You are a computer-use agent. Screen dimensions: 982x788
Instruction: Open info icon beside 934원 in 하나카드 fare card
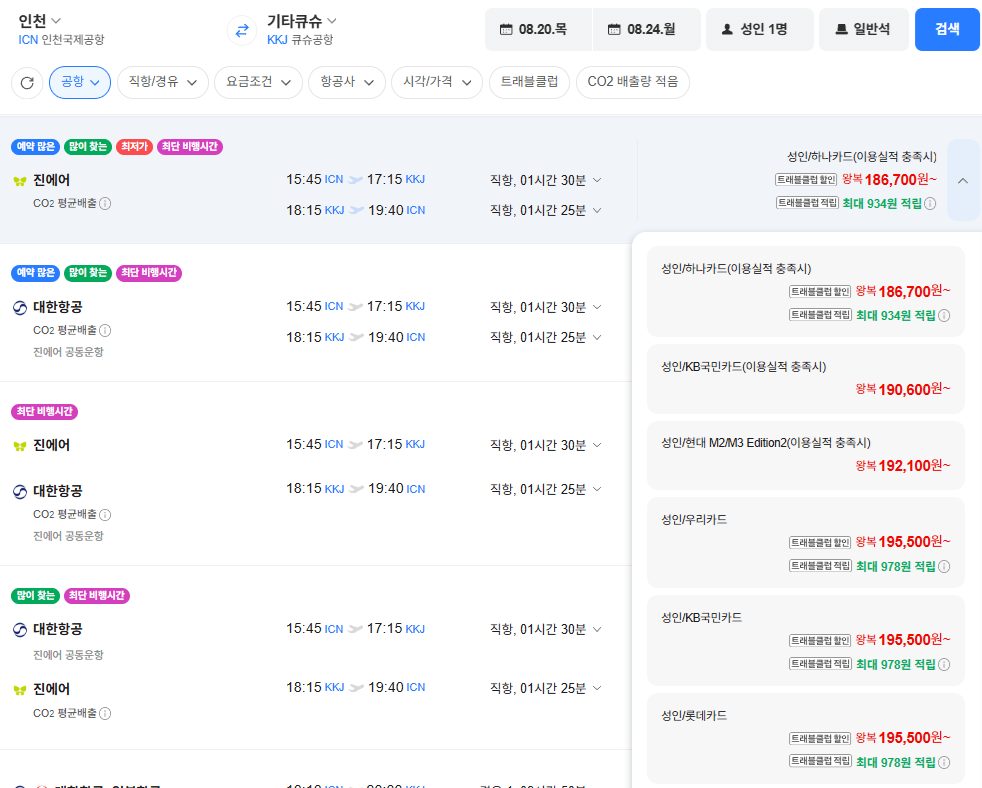(944, 316)
